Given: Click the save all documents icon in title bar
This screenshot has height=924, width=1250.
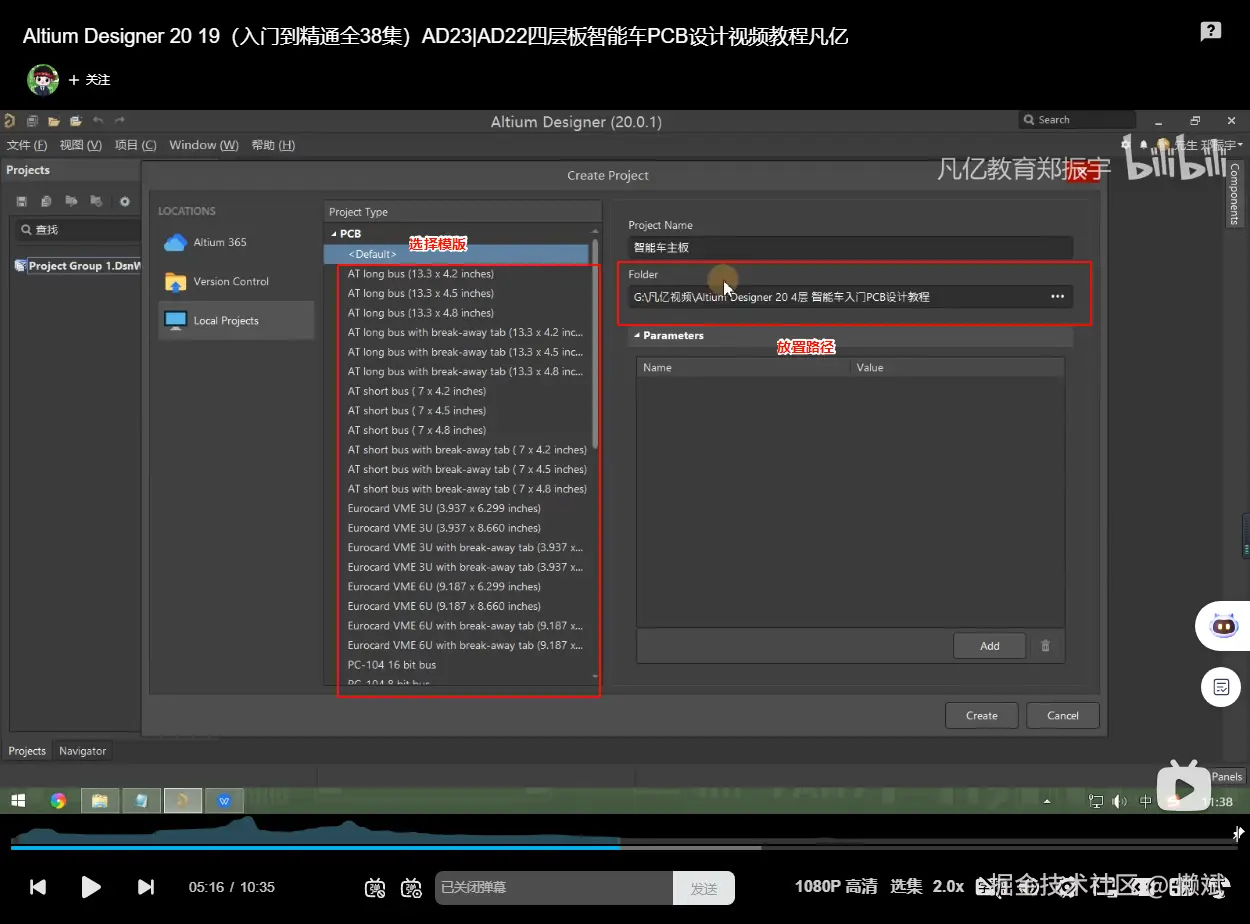Looking at the screenshot, I should pyautogui.click(x=33, y=121).
